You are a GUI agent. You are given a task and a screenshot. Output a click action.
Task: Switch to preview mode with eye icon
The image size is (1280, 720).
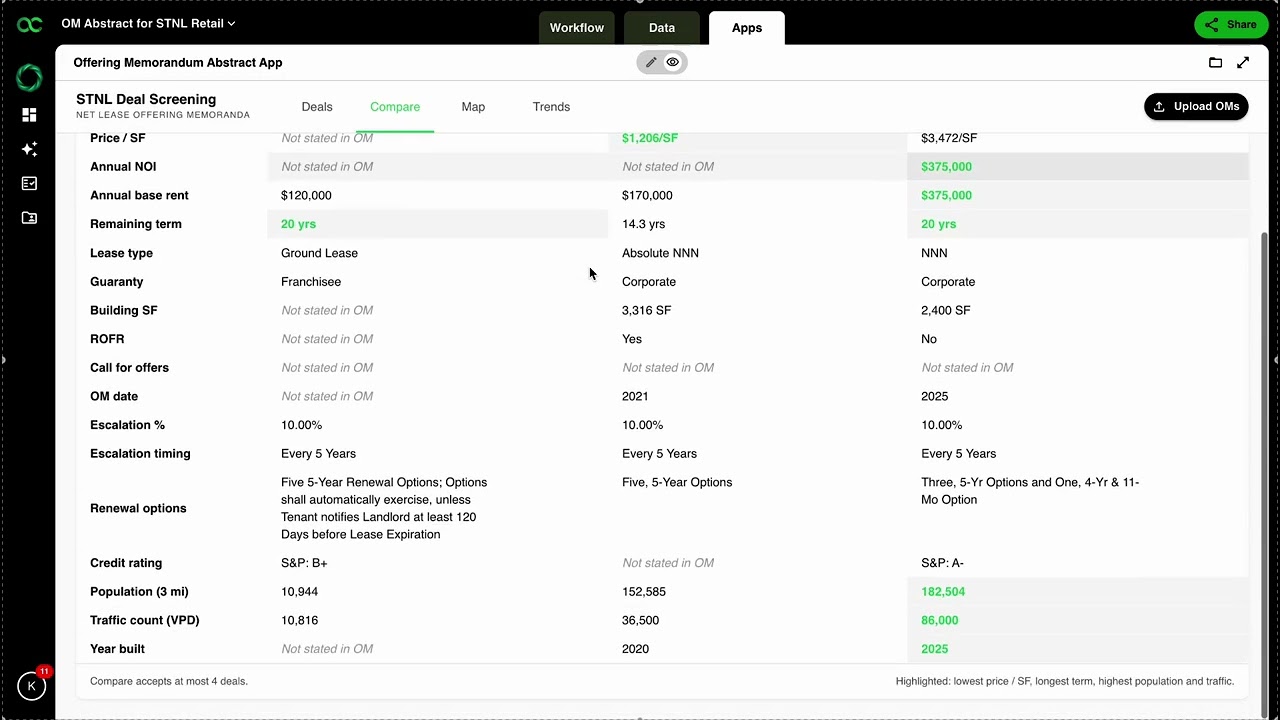click(x=673, y=62)
